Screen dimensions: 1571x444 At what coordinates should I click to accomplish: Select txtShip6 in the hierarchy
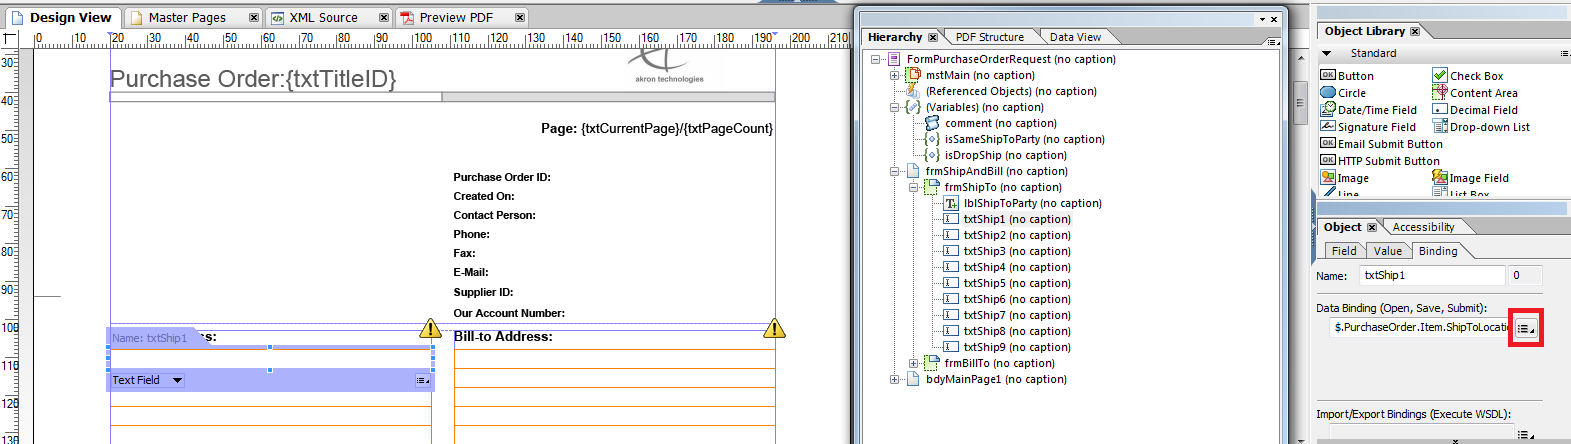1016,299
